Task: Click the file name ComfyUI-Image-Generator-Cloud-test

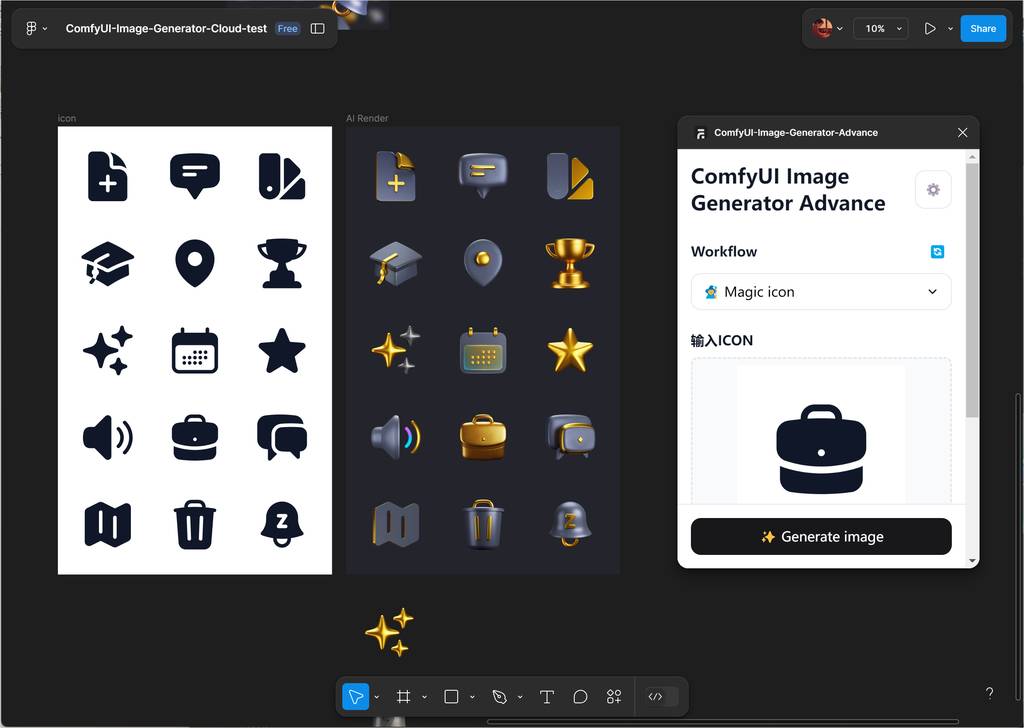Action: point(166,29)
